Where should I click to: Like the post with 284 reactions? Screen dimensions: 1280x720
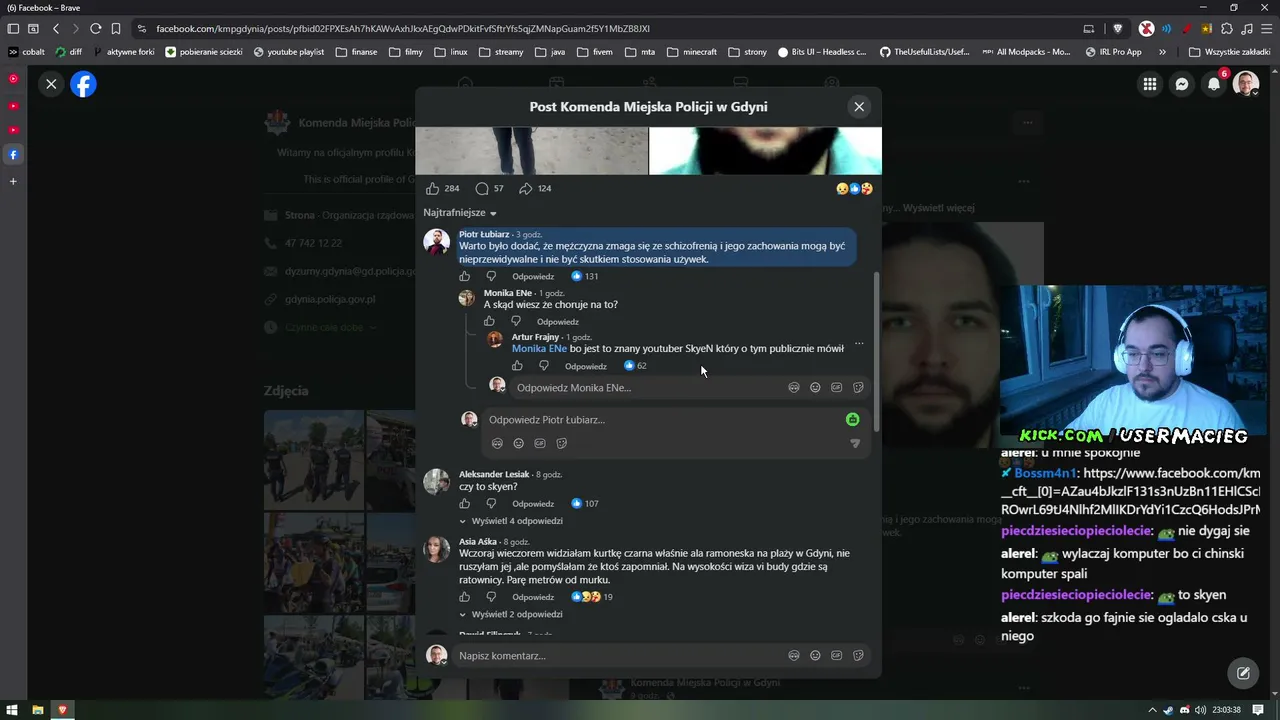(432, 189)
